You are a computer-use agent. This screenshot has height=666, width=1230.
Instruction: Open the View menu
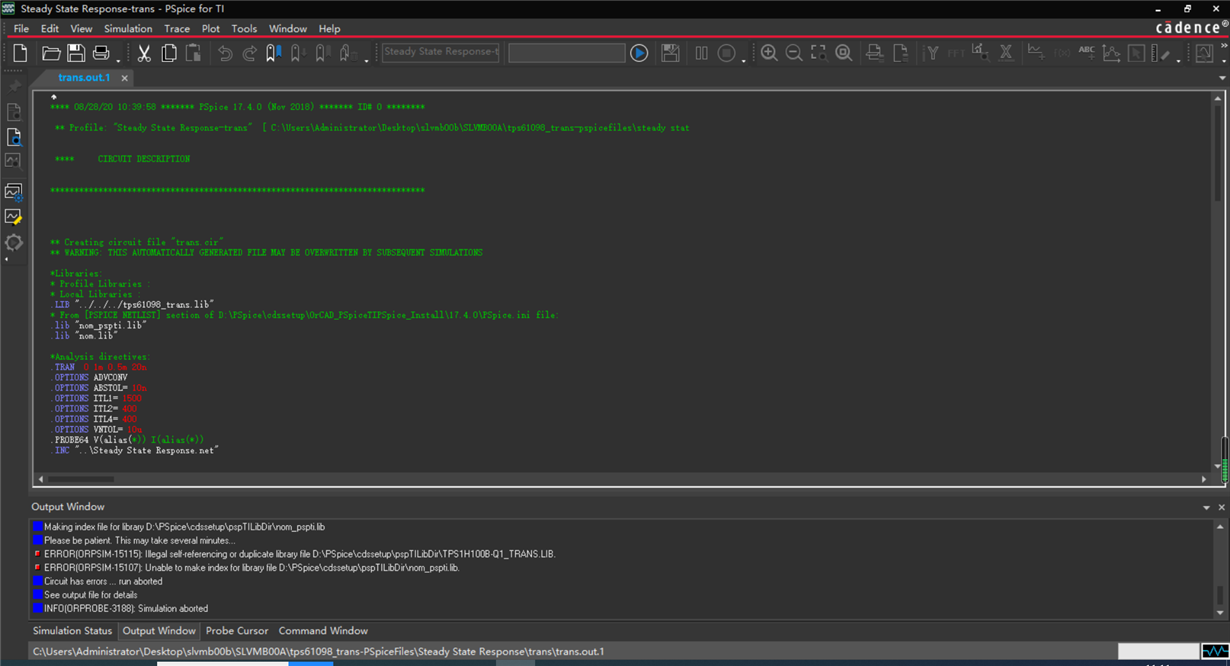pos(81,28)
